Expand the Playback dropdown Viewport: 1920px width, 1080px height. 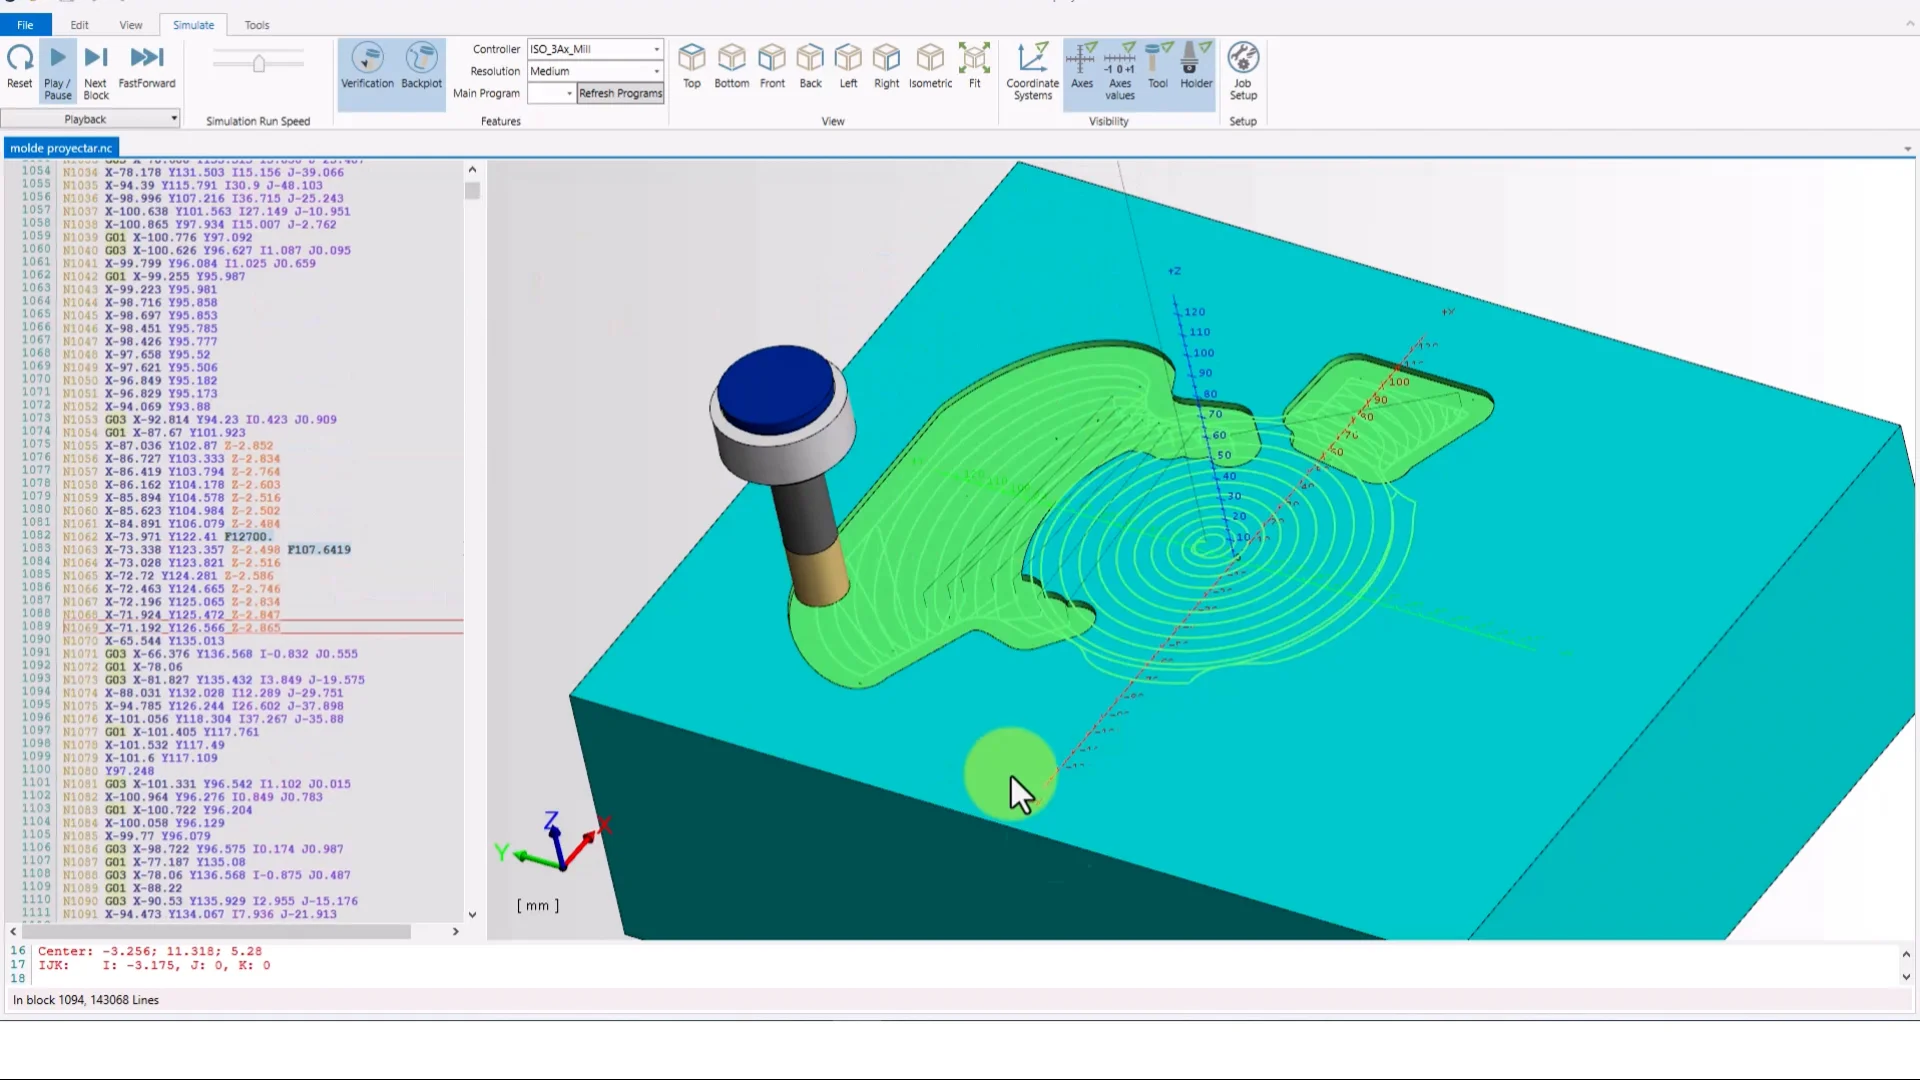click(173, 119)
